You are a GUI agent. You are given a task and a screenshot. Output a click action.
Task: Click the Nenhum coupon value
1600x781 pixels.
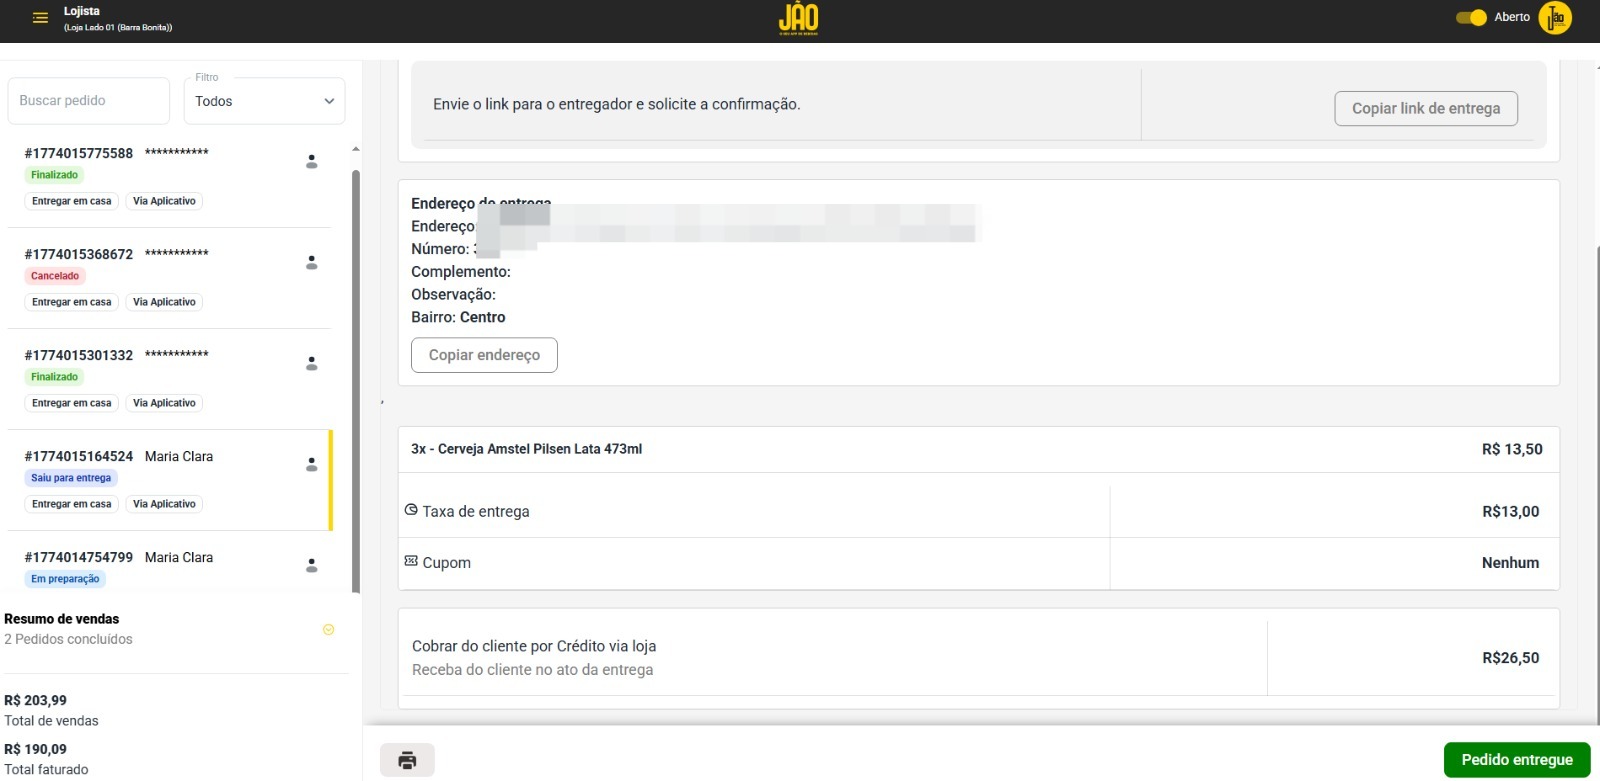tap(1510, 563)
